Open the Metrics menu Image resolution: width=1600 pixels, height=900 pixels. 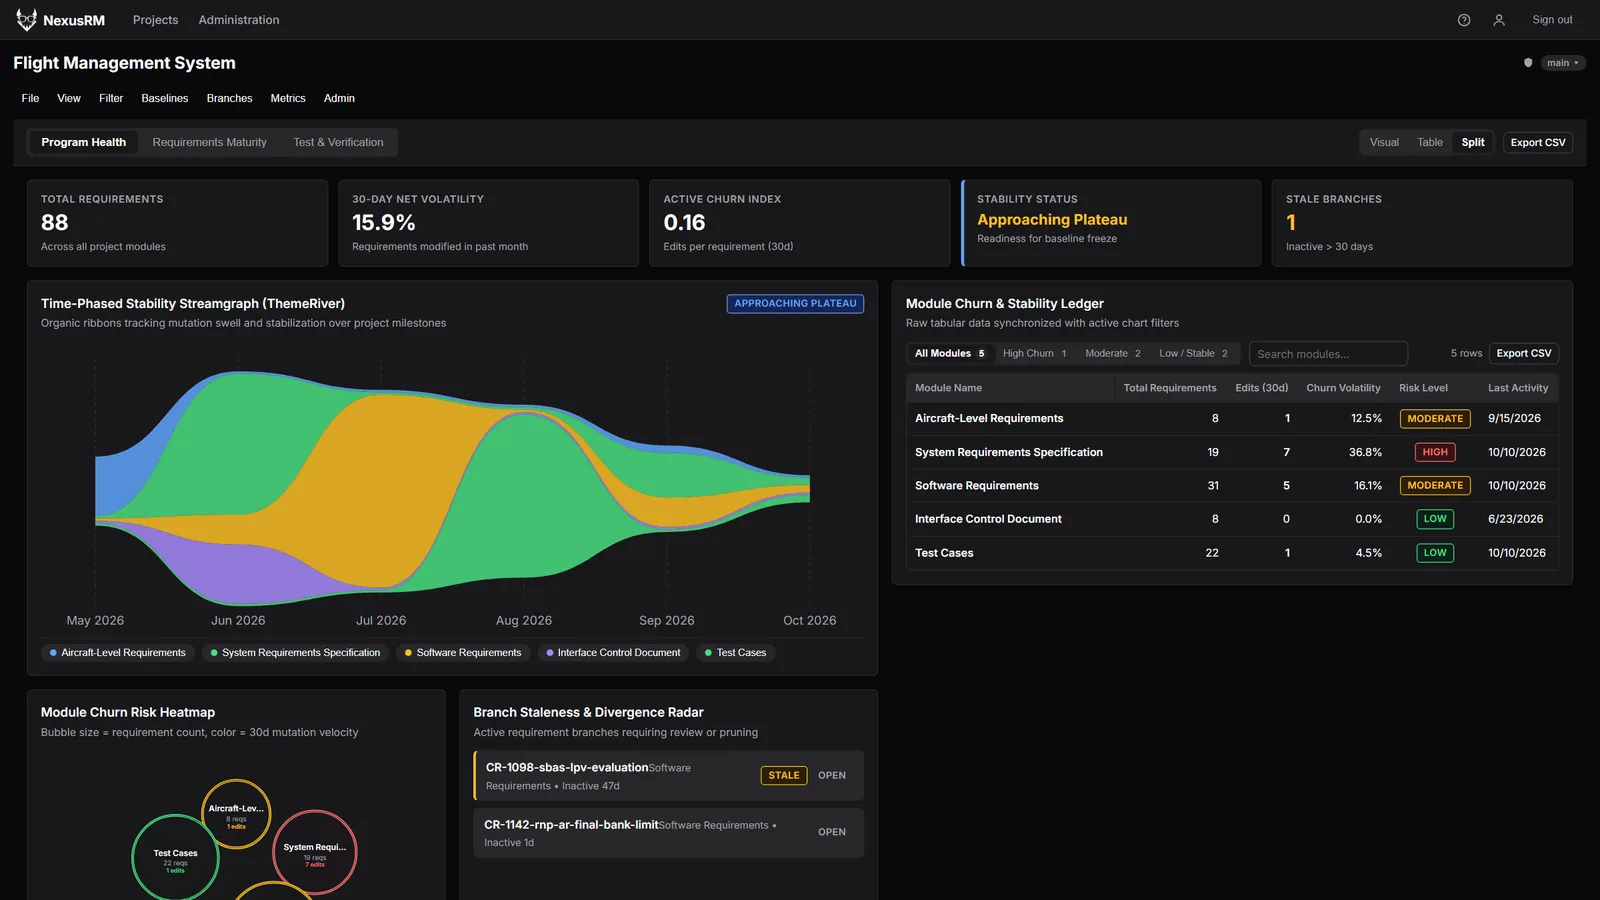(288, 98)
